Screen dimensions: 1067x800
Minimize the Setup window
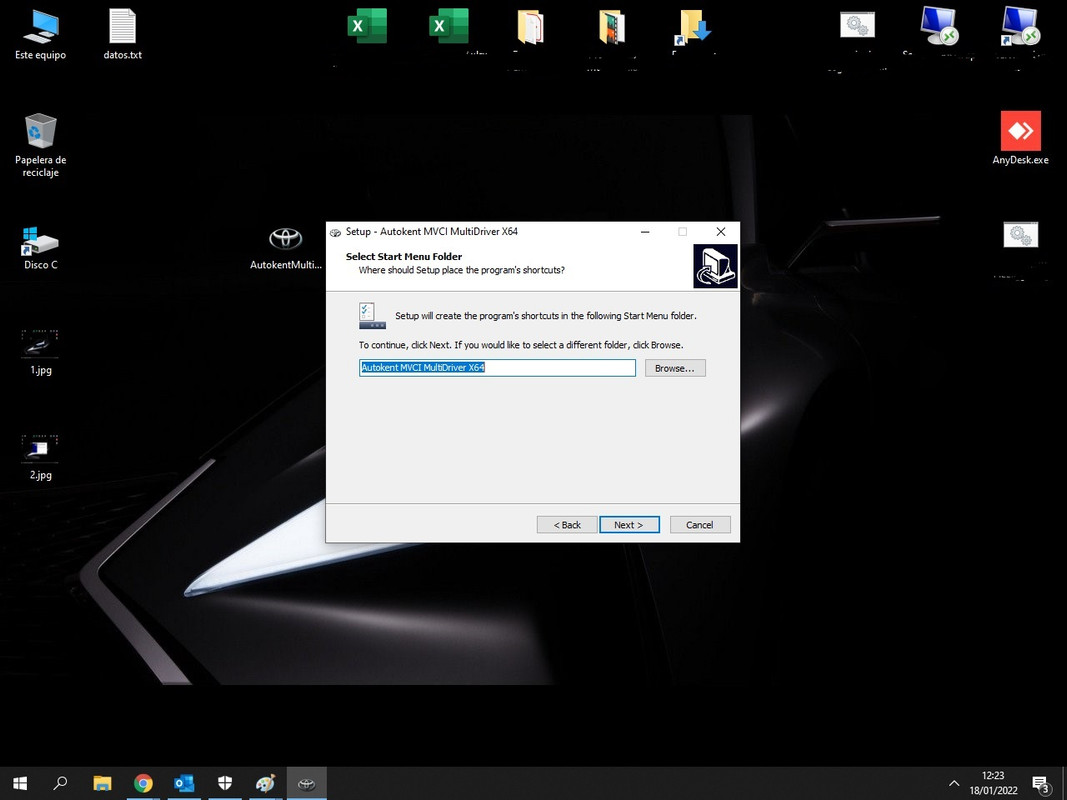[x=645, y=232]
